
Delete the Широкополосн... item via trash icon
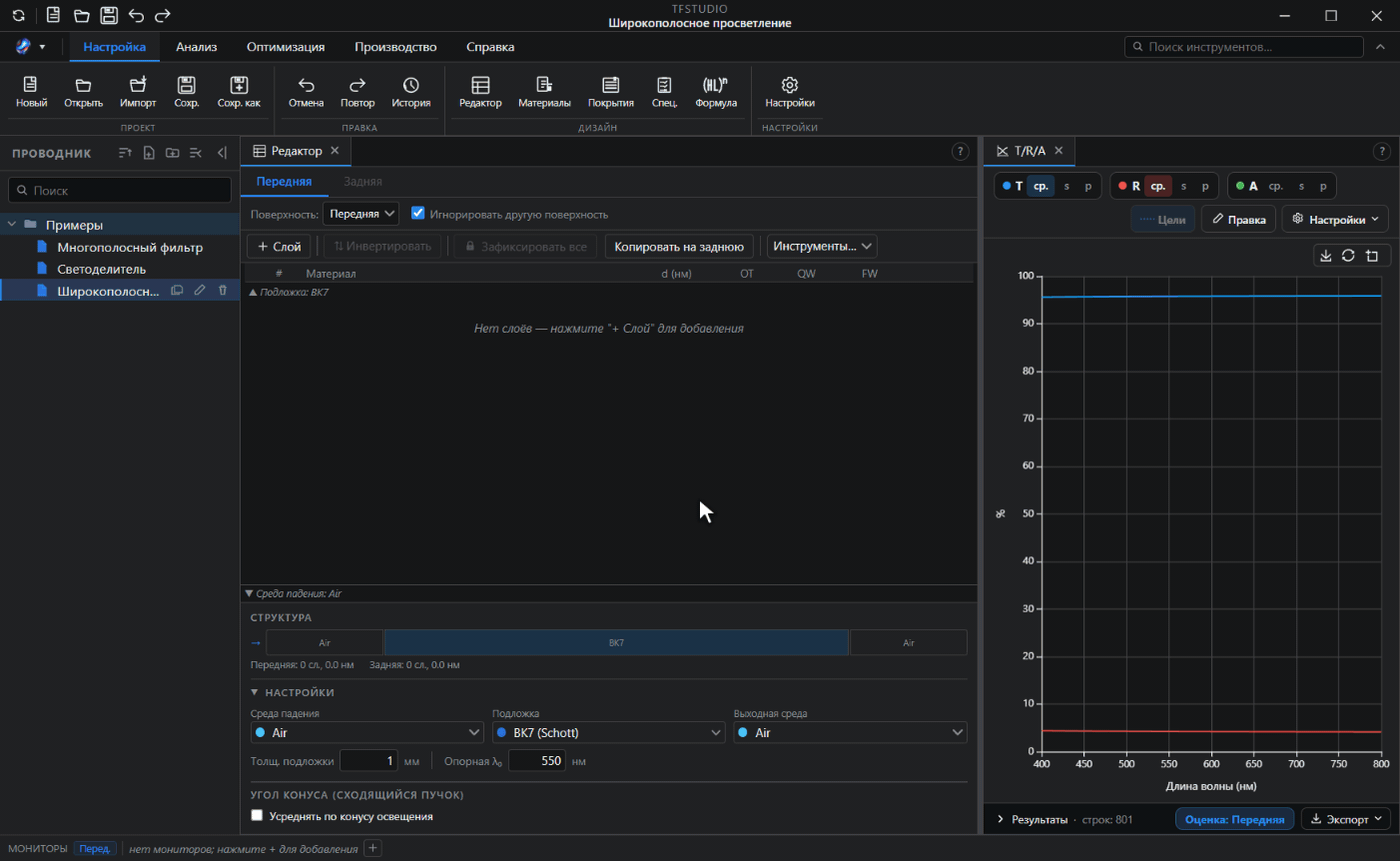click(223, 290)
